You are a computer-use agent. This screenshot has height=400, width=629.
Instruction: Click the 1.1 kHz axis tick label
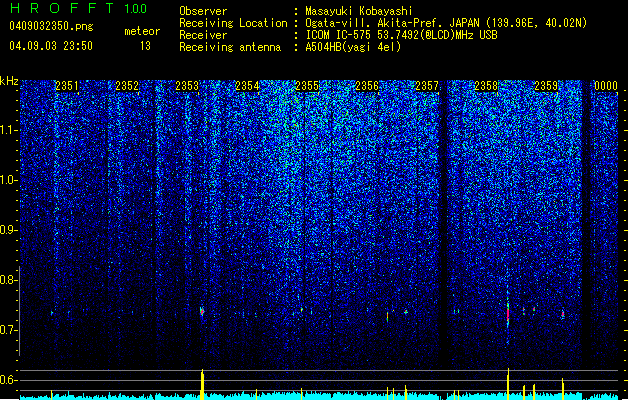pyautogui.click(x=9, y=130)
